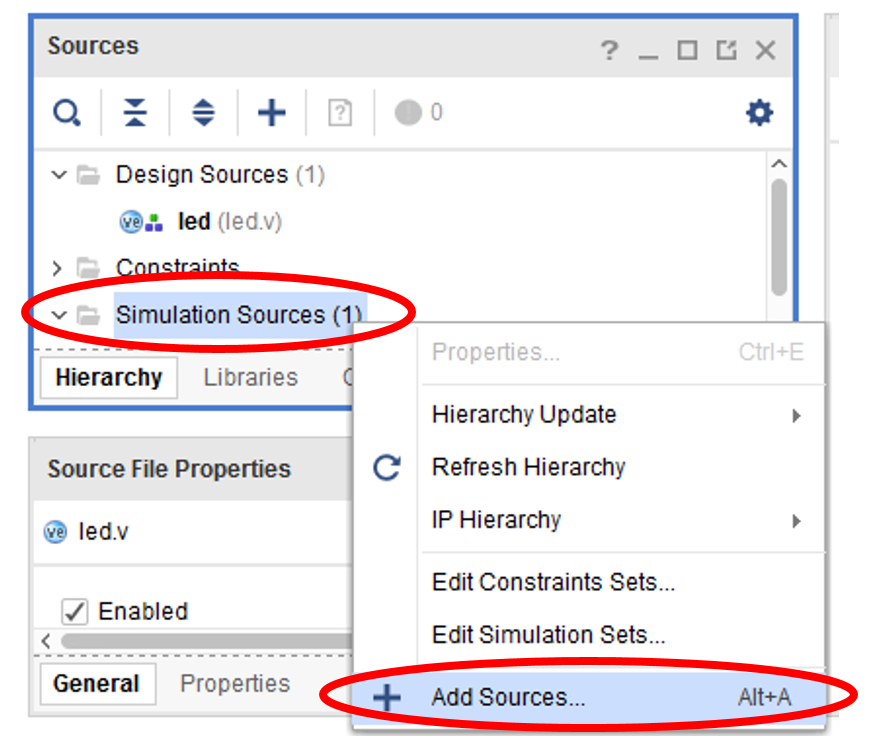Screen dimensions: 881x741
Task: Click the missing sources count indicator
Action: click(x=418, y=113)
